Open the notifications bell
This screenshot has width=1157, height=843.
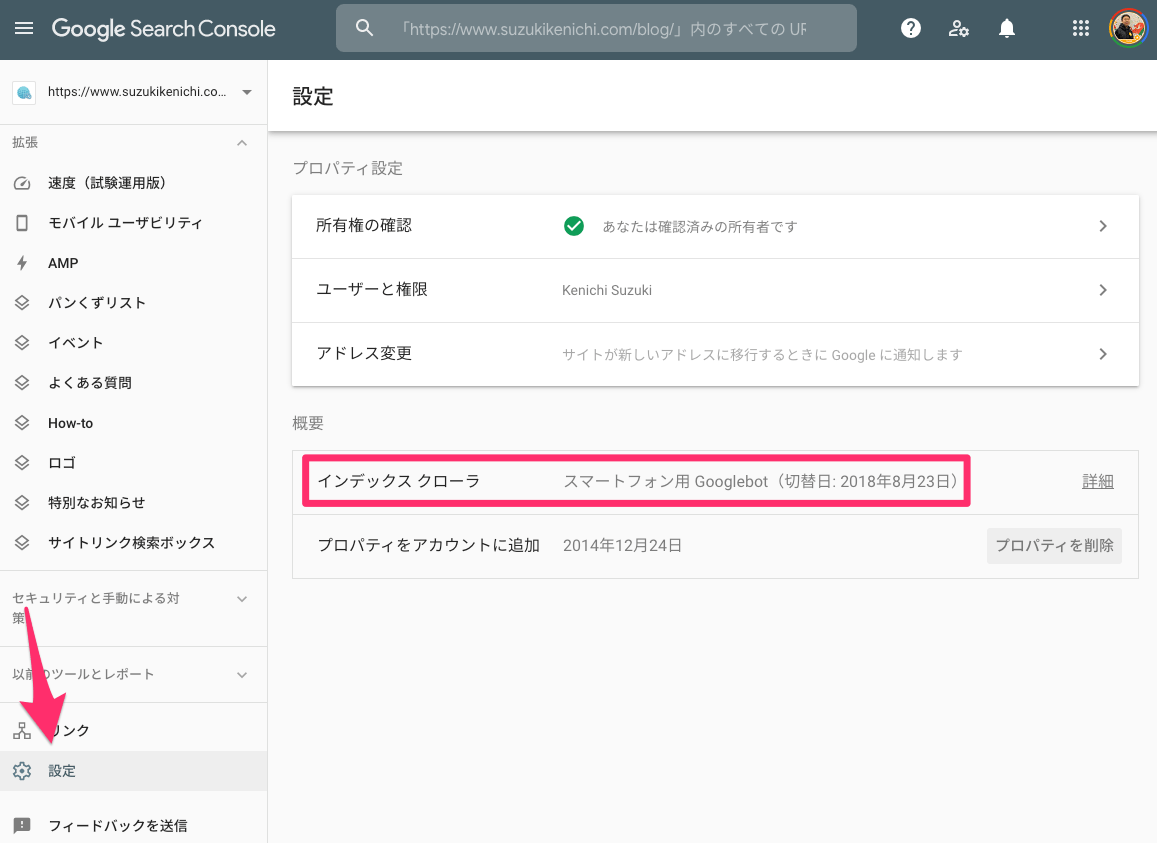tap(1006, 29)
